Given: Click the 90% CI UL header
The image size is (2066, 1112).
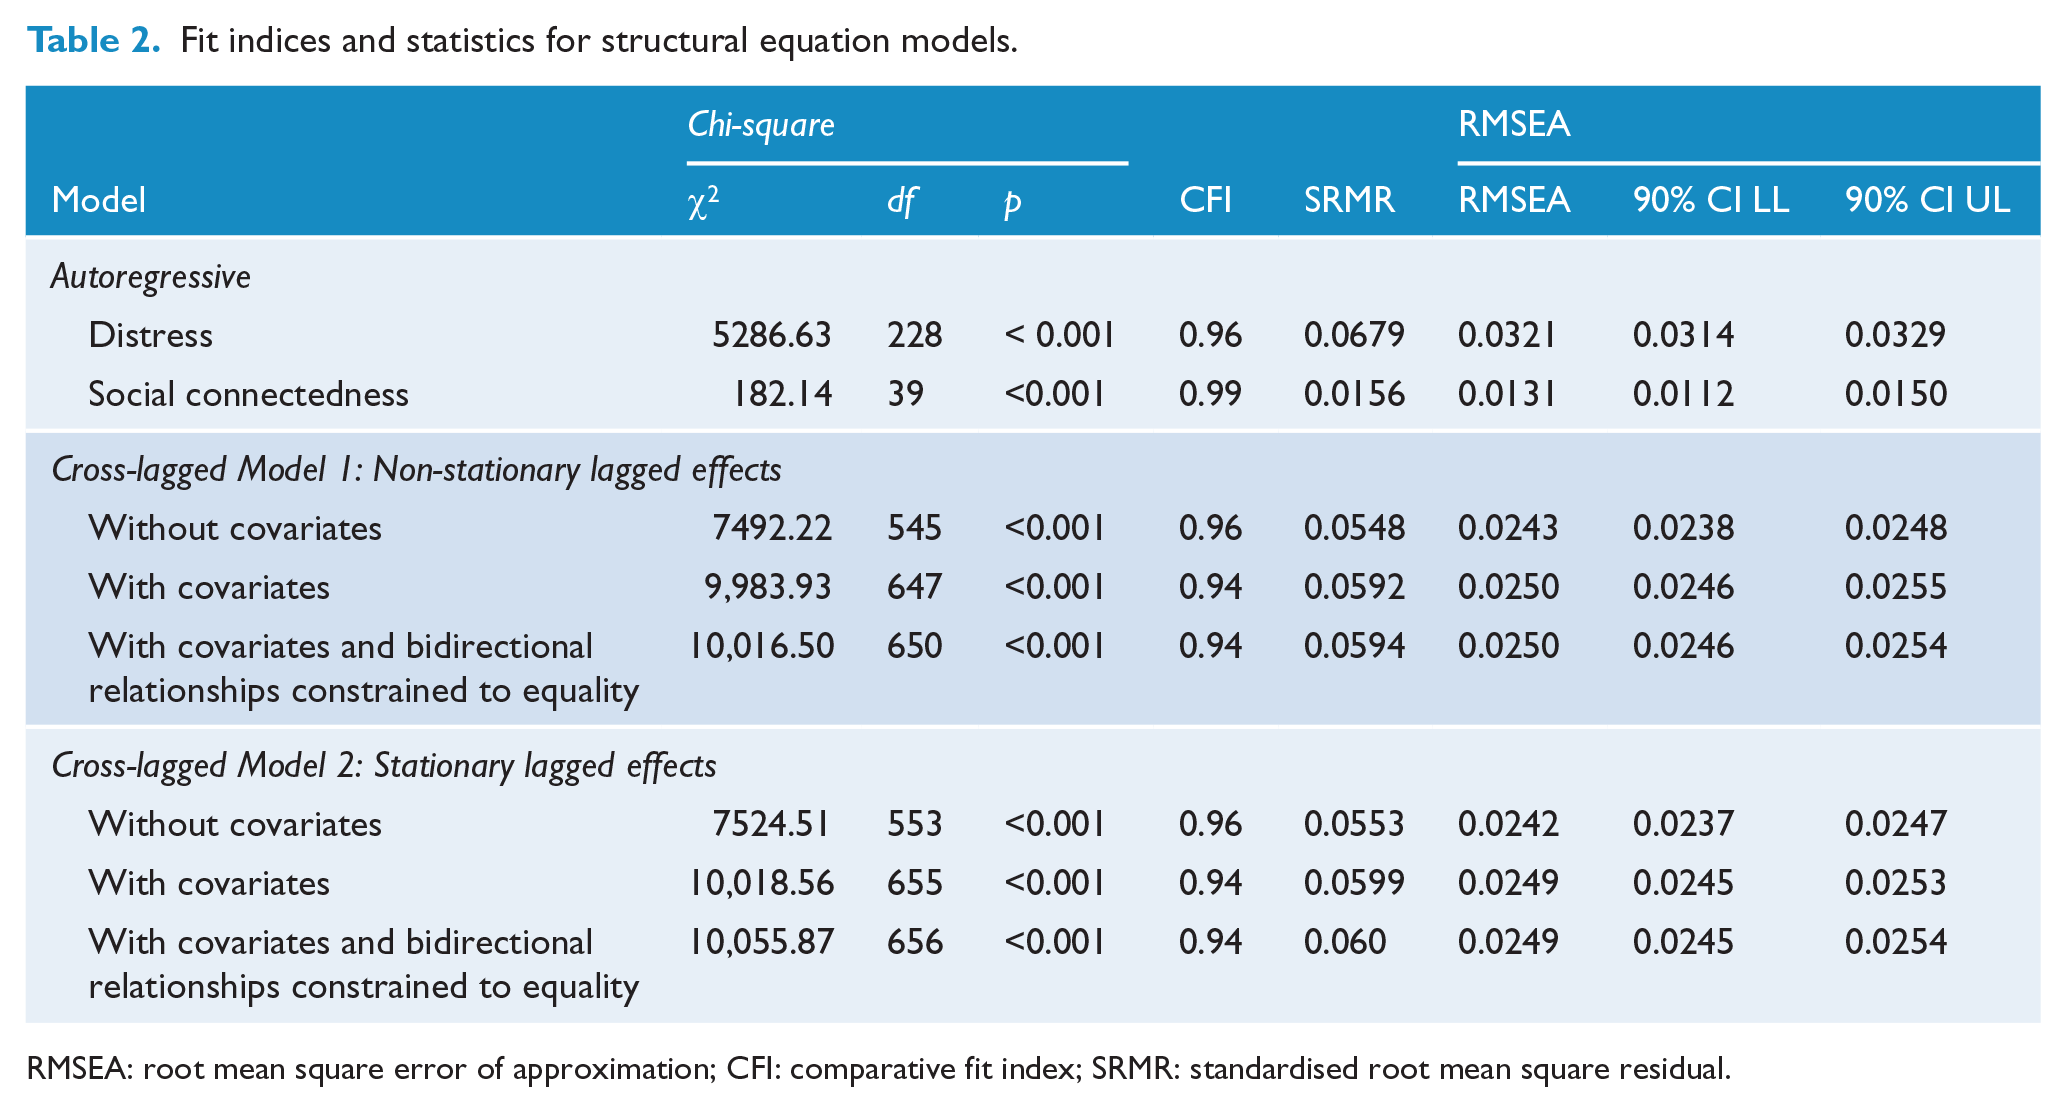Looking at the screenshot, I should tap(1928, 200).
